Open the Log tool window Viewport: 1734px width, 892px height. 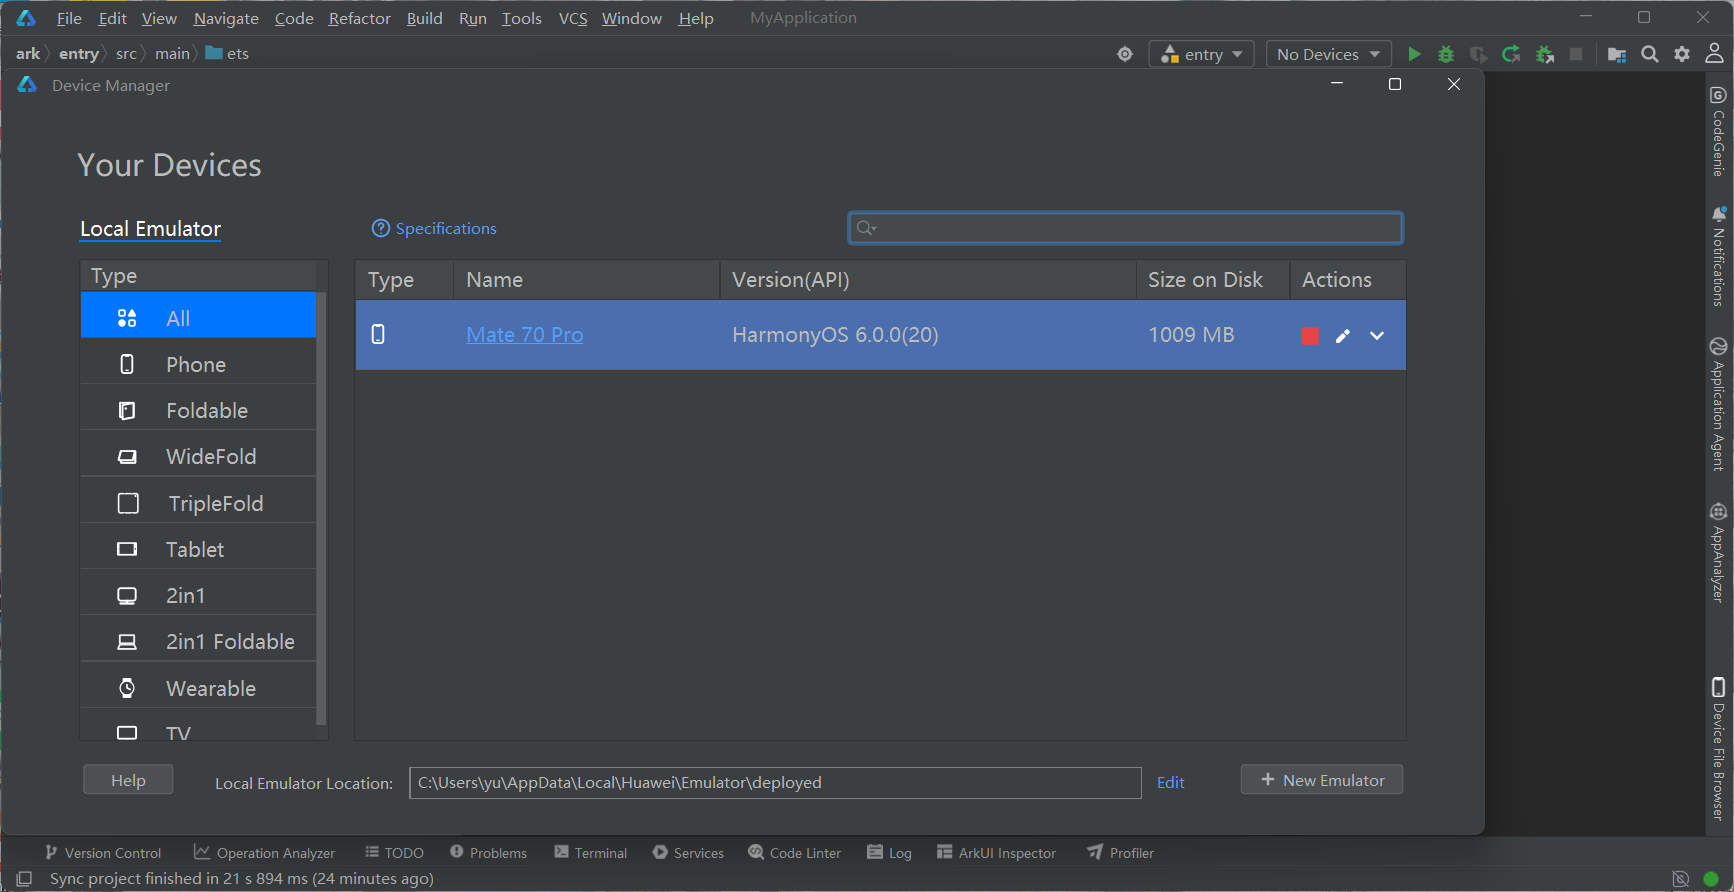(x=889, y=852)
